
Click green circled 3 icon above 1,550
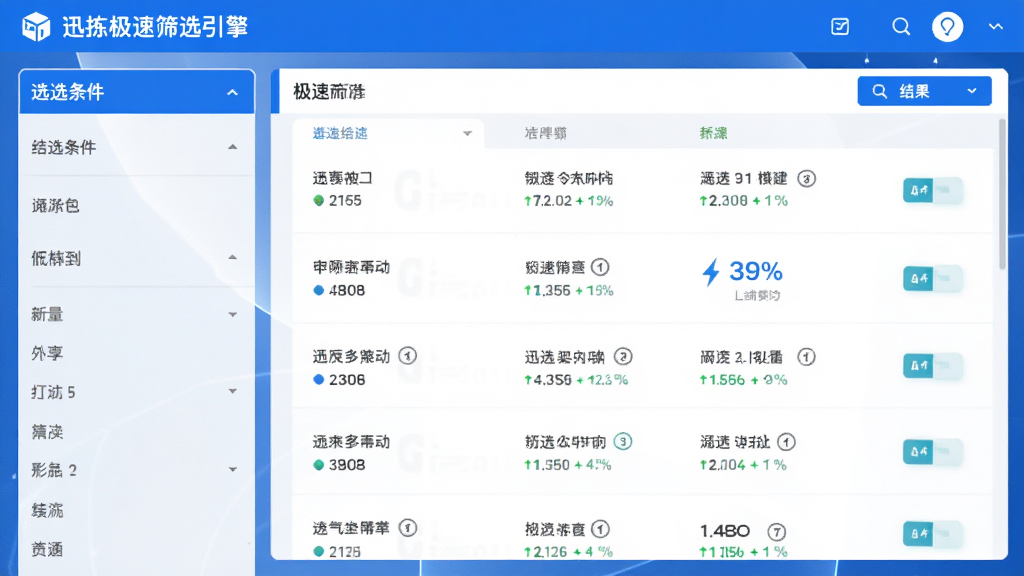click(623, 441)
